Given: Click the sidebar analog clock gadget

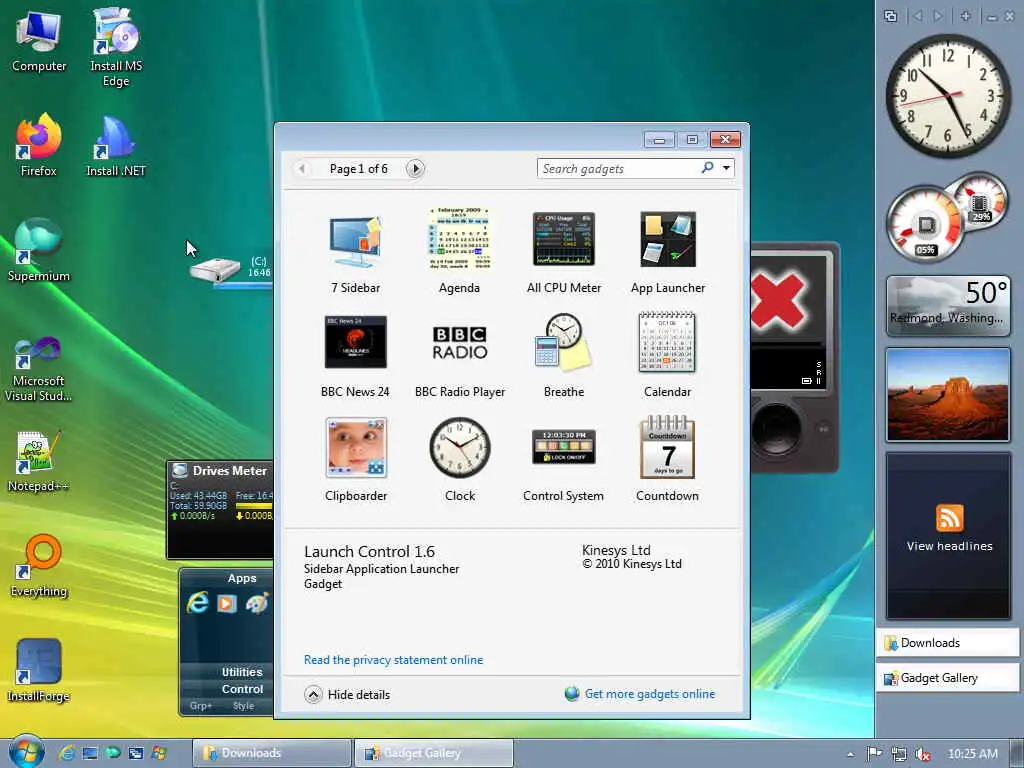Looking at the screenshot, I should (x=948, y=95).
